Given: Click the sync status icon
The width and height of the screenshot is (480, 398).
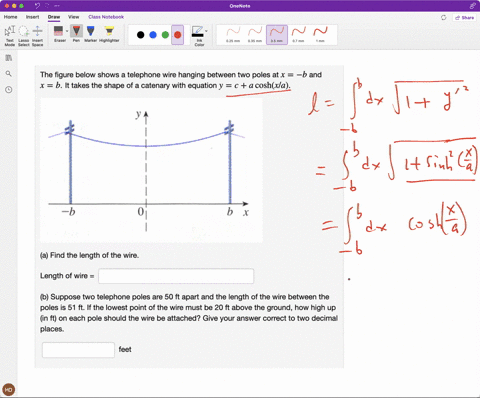Looking at the screenshot, I should (x=443, y=17).
